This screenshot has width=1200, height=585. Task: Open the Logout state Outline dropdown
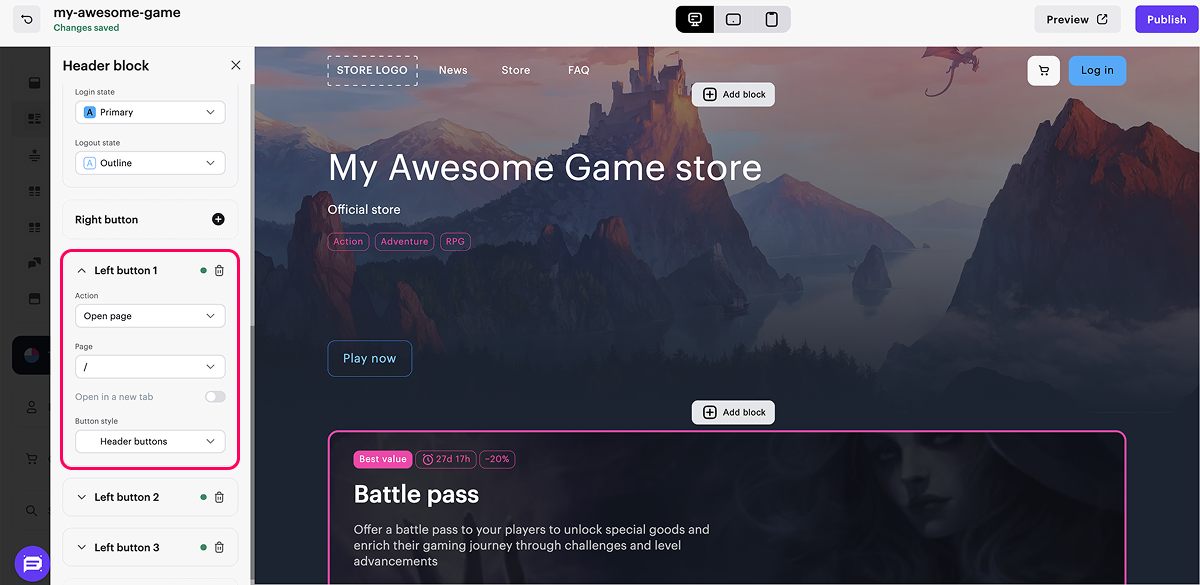[150, 163]
